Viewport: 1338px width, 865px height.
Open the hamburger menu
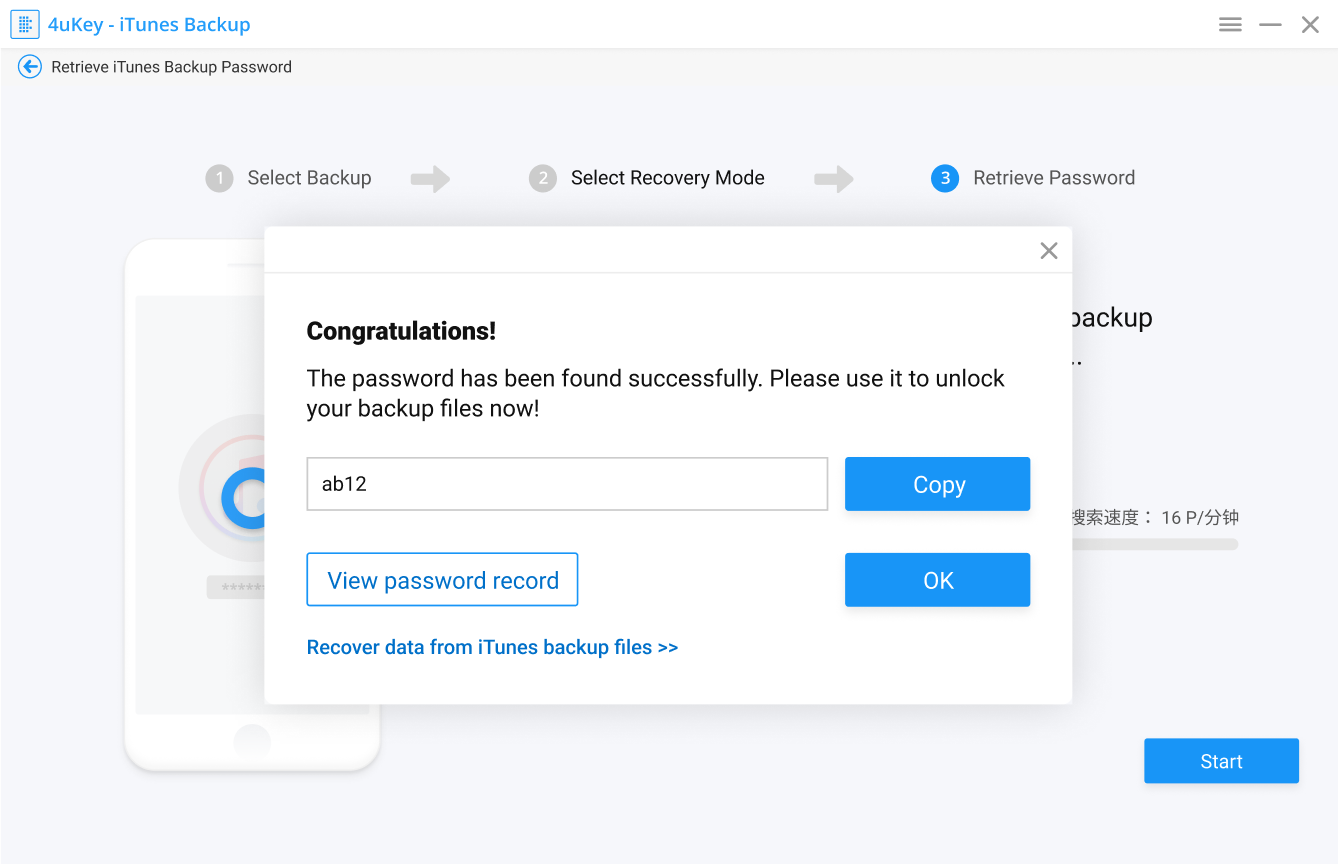tap(1230, 23)
